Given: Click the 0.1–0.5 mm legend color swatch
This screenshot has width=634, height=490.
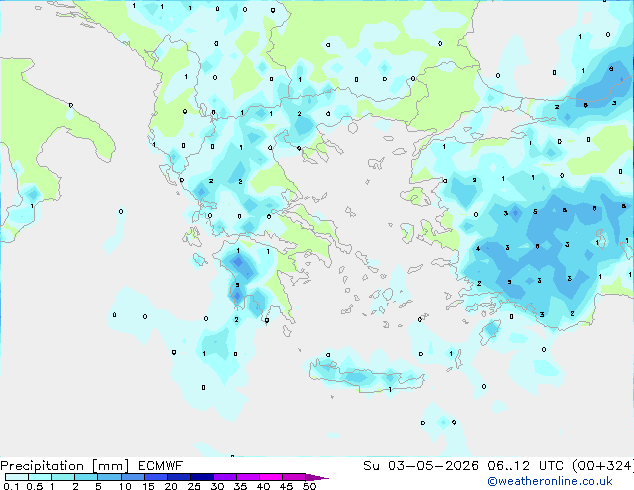Looking at the screenshot, I should pyautogui.click(x=17, y=477).
